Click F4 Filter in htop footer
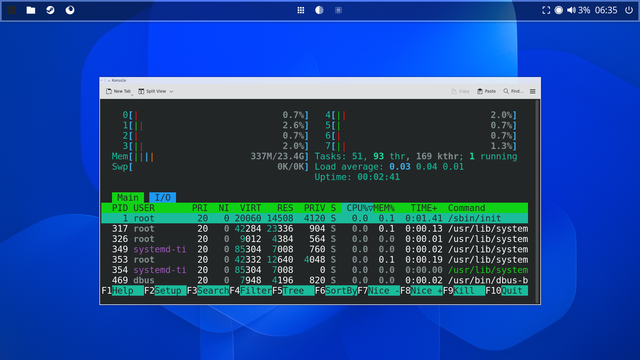The height and width of the screenshot is (360, 640). (x=251, y=291)
